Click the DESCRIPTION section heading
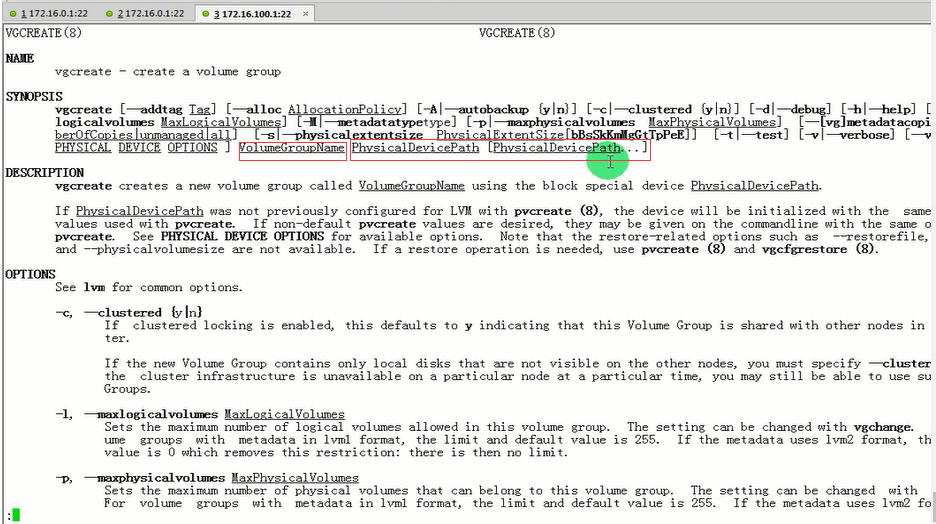Screen dimensions: 936x524 pyautogui.click(x=45, y=173)
